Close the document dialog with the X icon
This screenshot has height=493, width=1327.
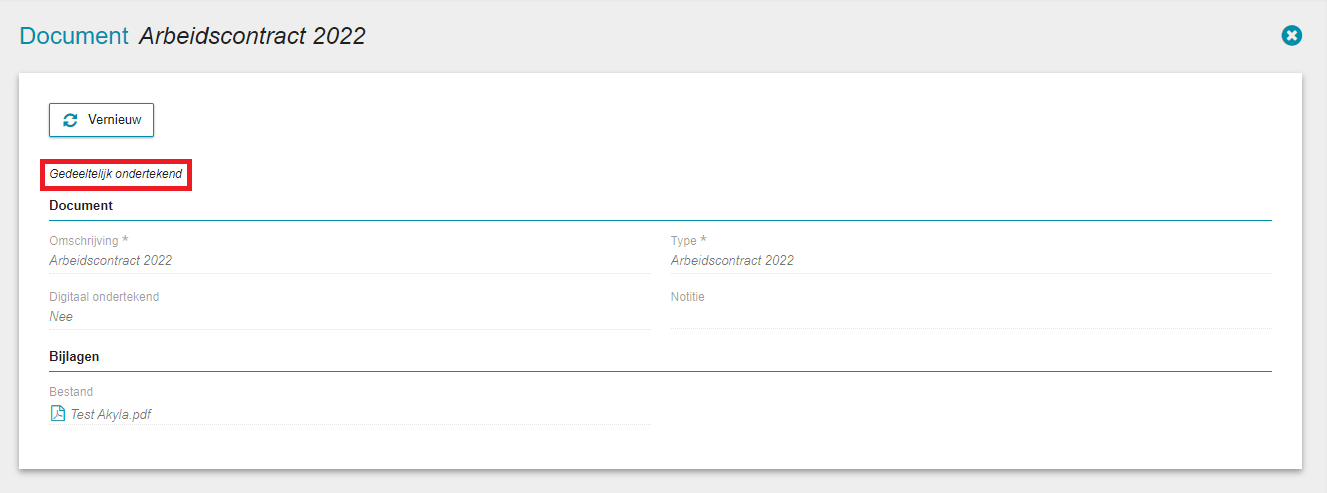click(1291, 36)
